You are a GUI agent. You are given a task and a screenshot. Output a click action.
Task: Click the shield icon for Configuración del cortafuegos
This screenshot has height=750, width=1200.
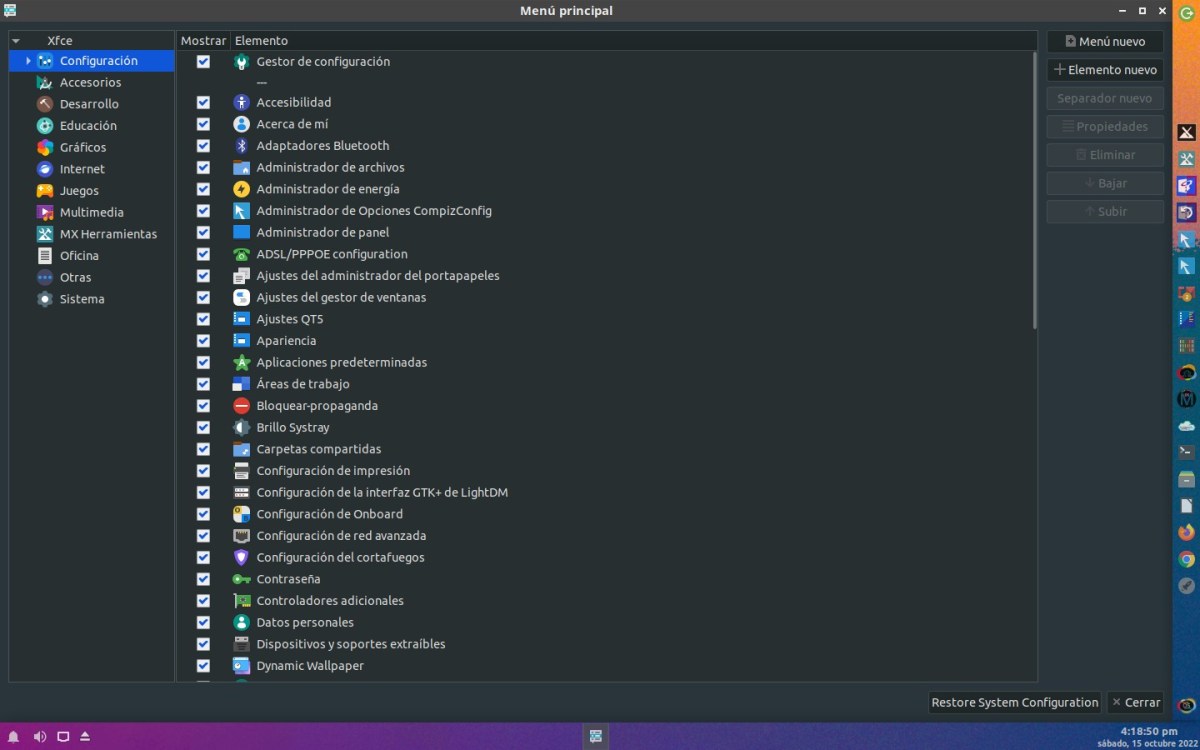coord(241,558)
